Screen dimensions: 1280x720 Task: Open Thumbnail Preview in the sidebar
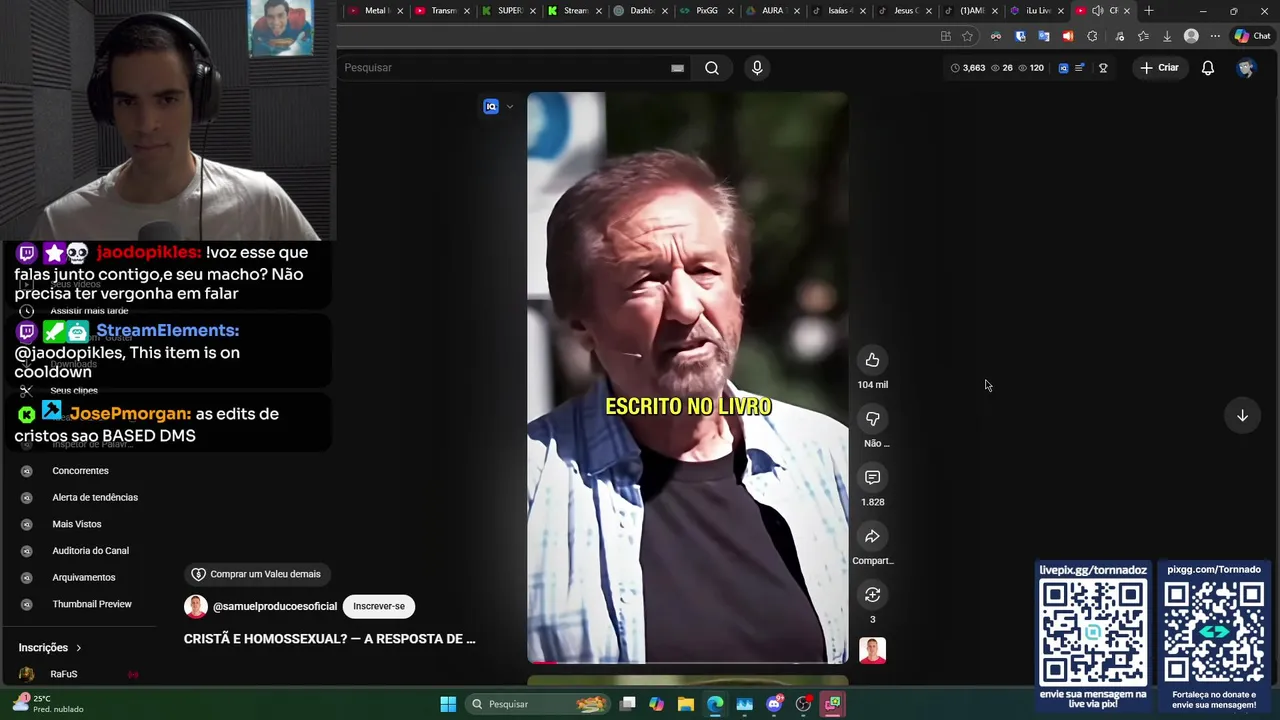(92, 604)
